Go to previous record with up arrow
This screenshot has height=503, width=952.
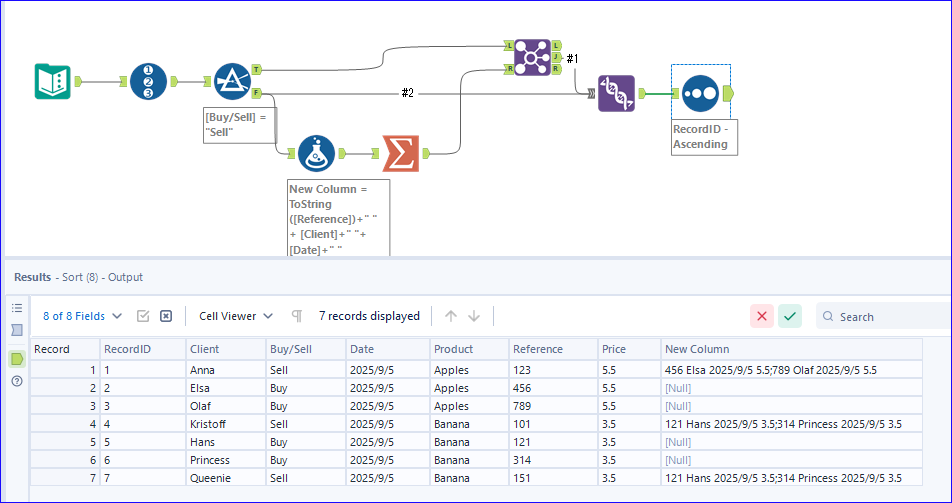pos(450,316)
